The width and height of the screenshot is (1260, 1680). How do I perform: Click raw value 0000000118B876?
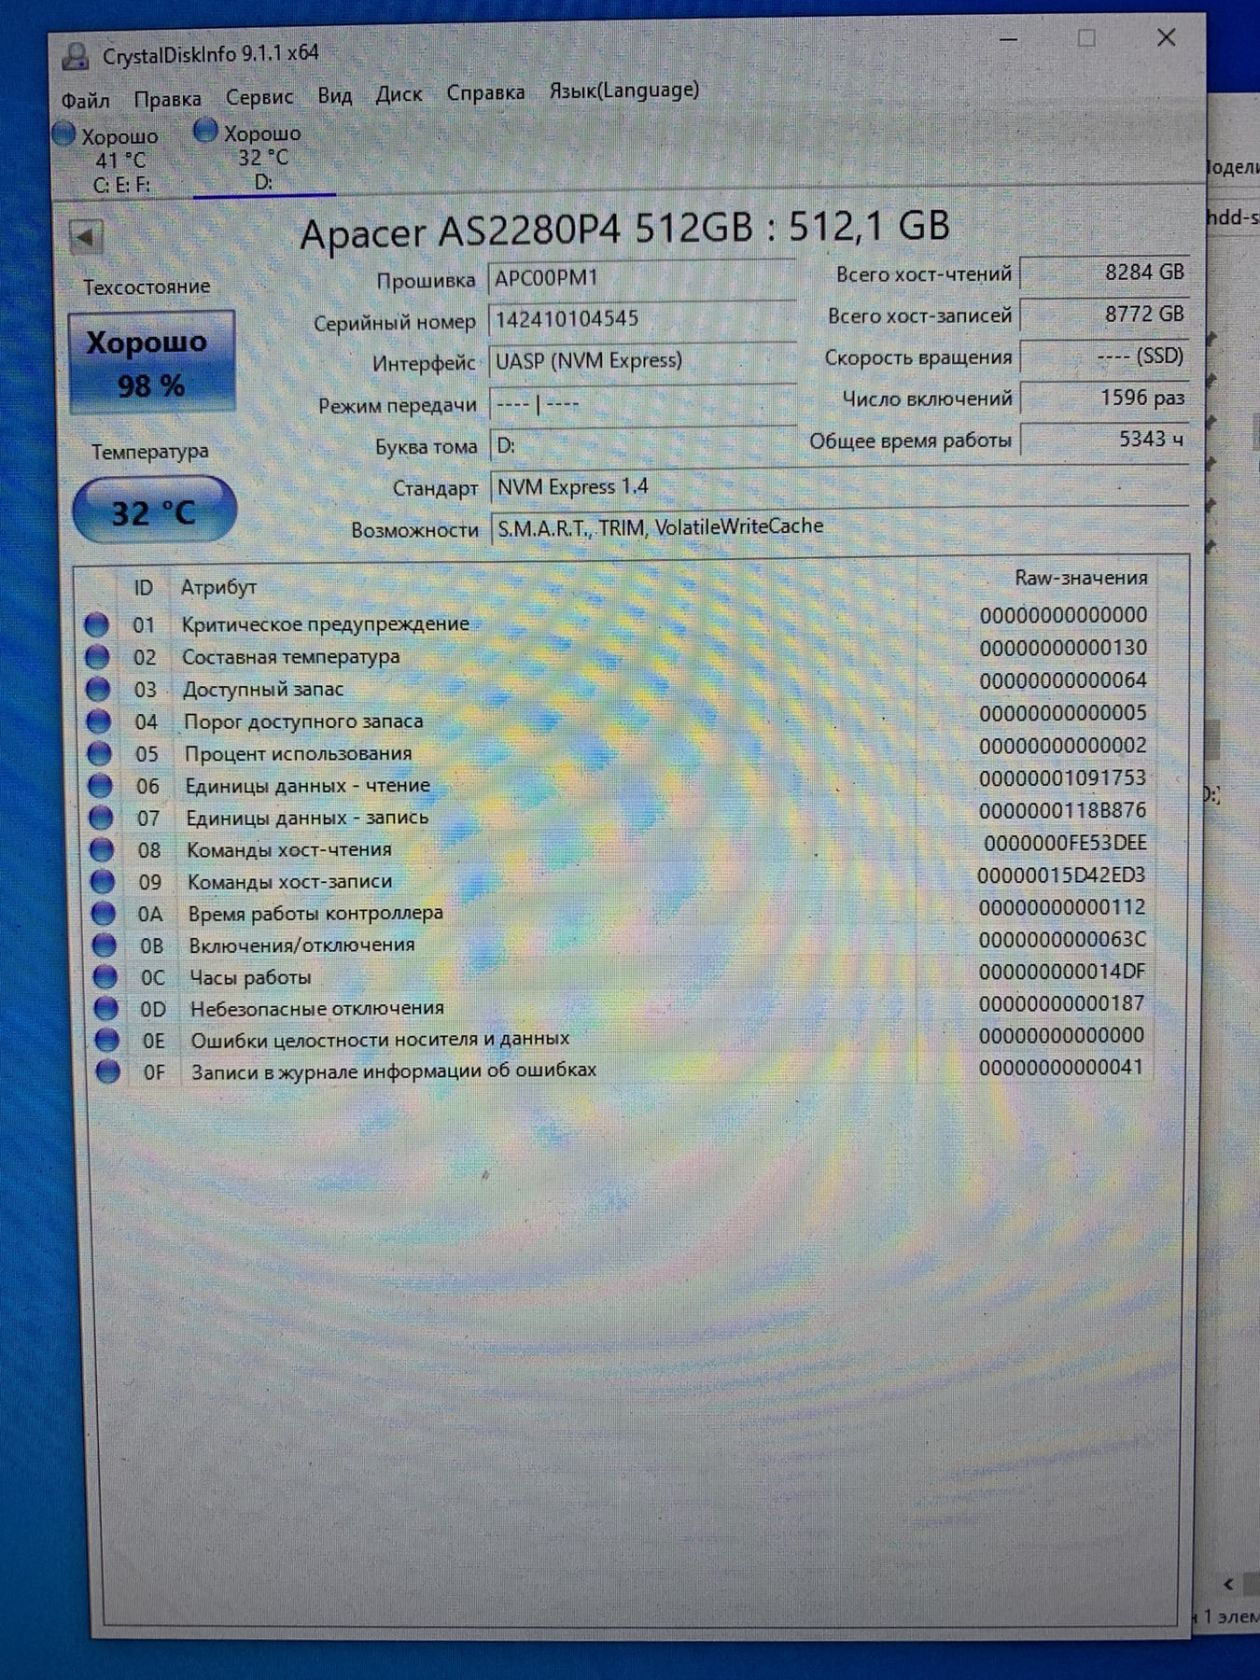click(1063, 810)
